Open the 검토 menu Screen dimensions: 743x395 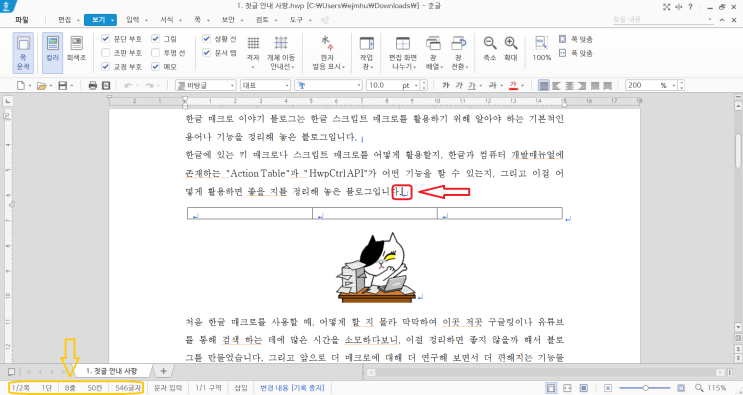[262, 20]
